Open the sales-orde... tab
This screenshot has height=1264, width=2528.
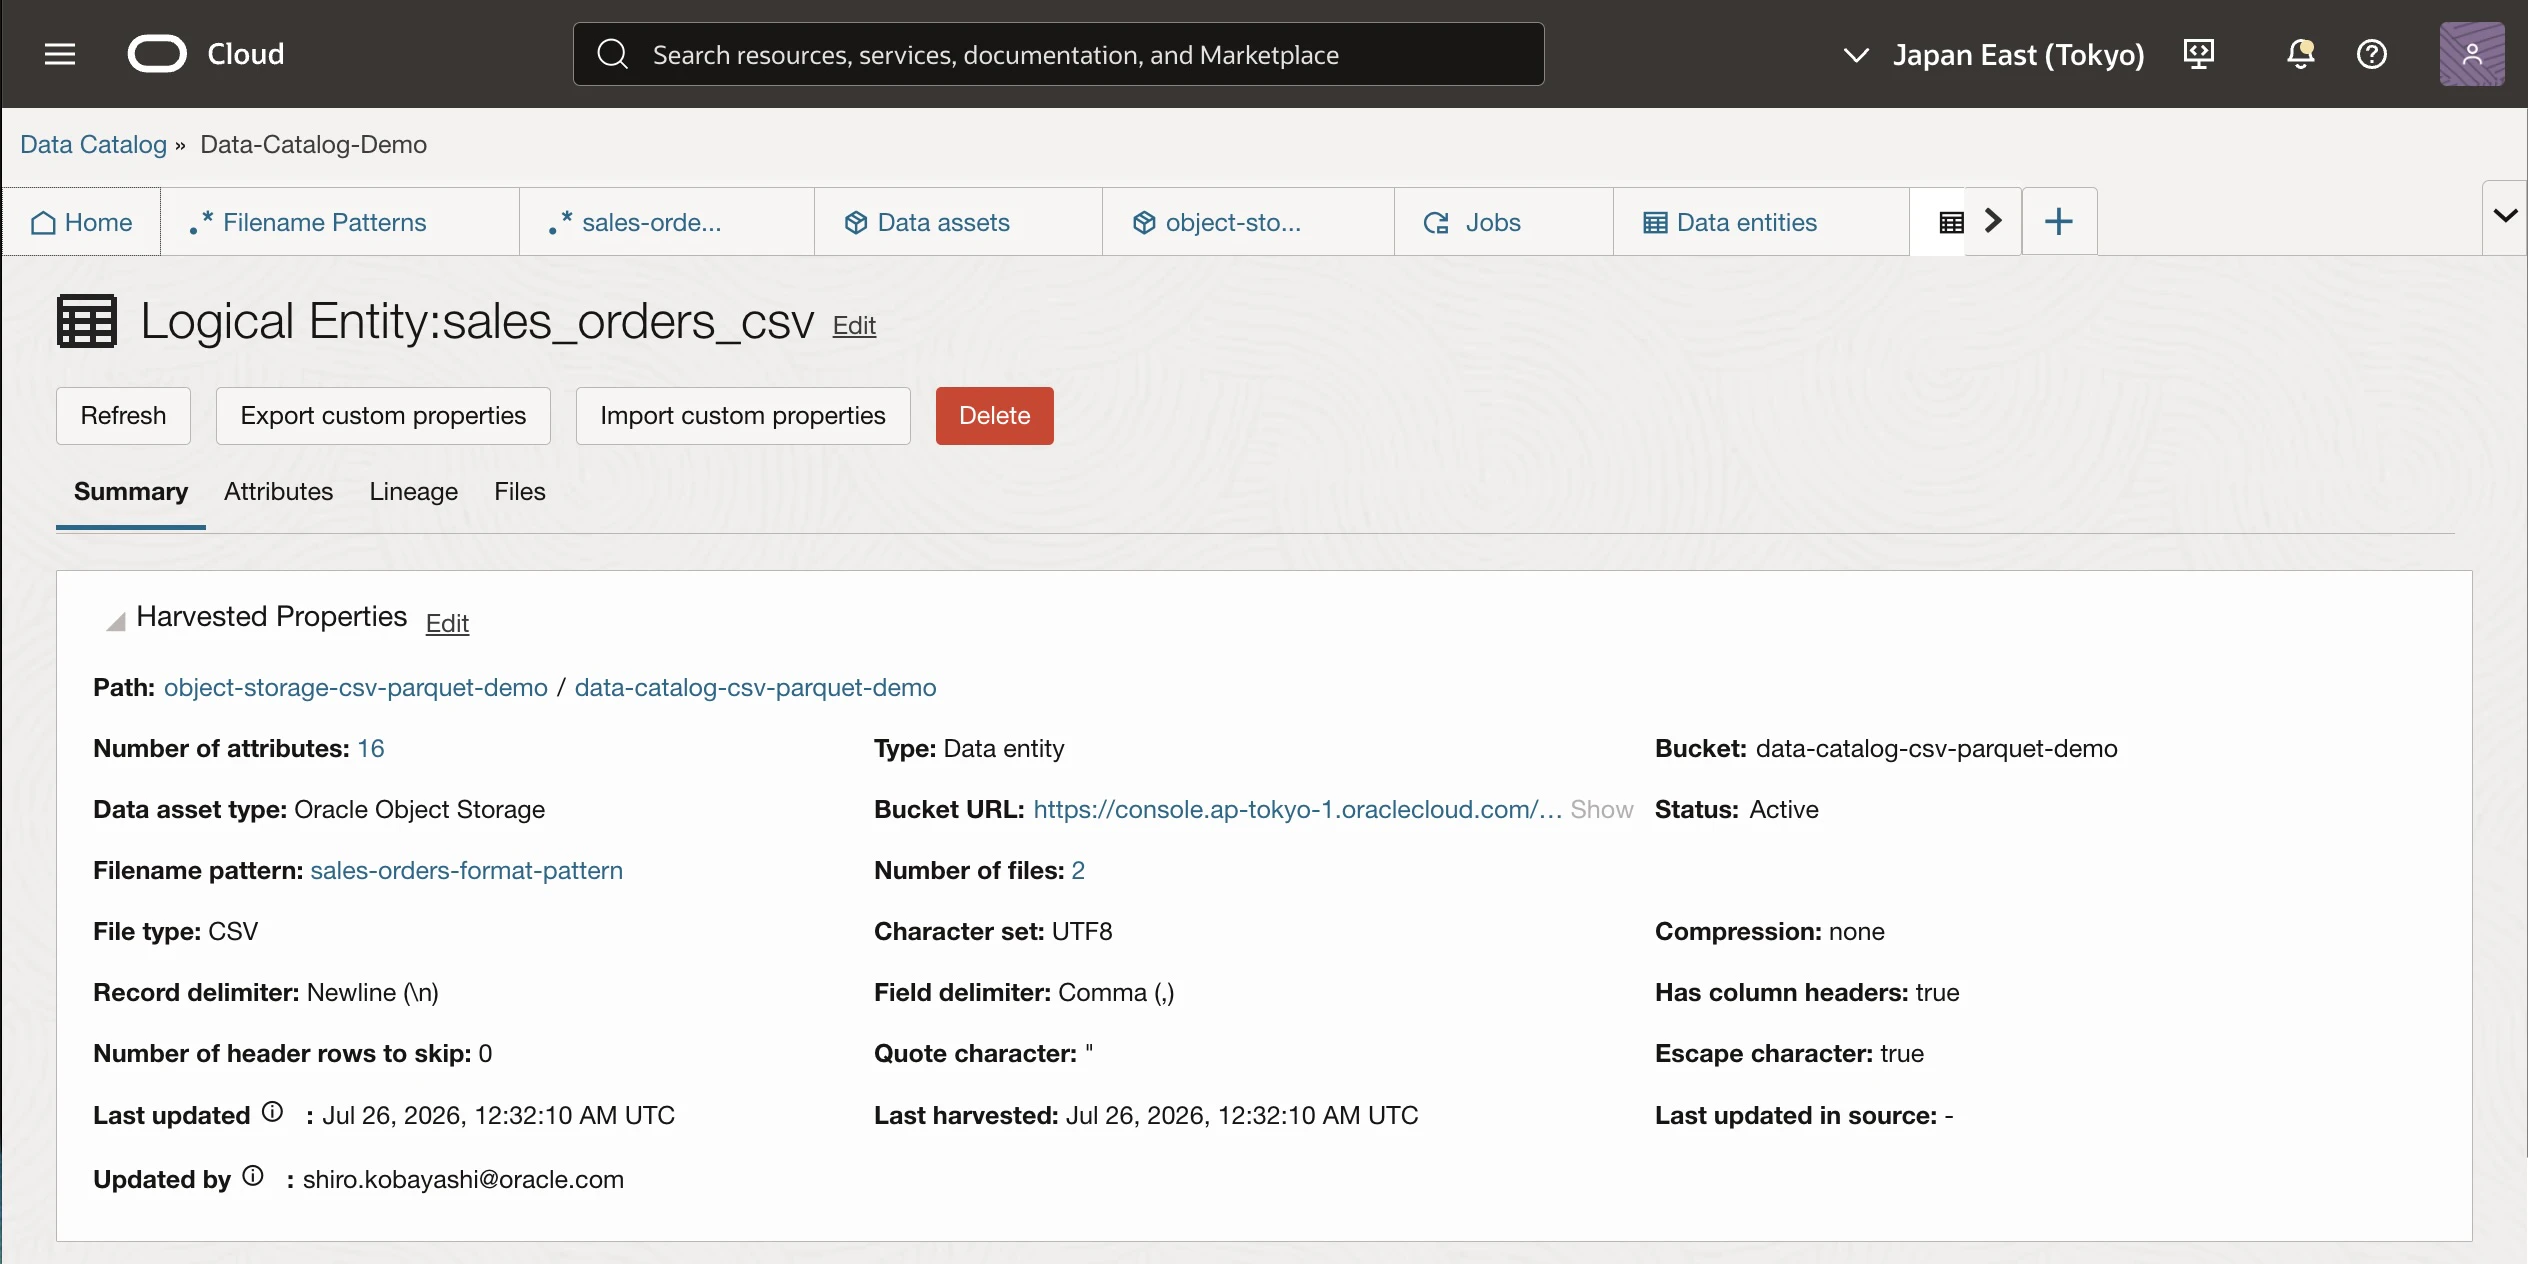click(667, 222)
